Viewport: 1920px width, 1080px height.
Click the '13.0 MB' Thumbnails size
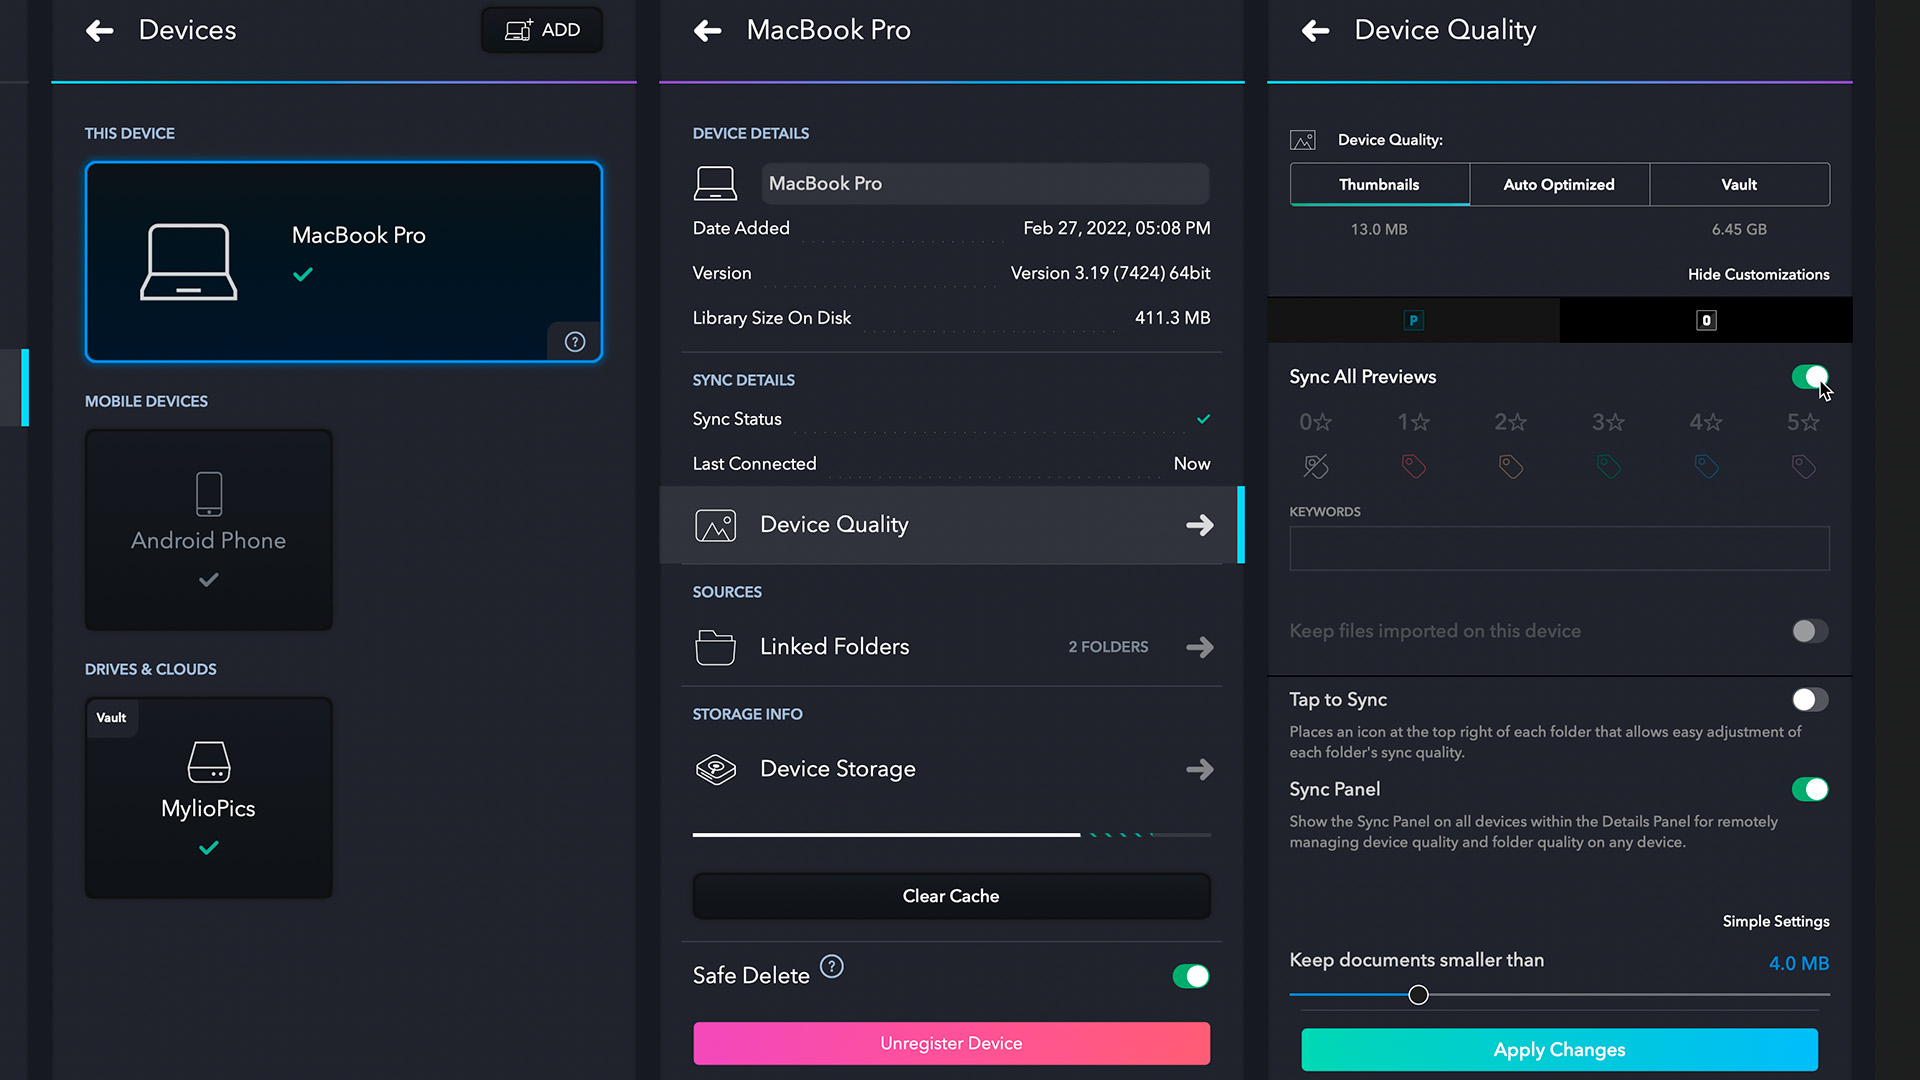coord(1379,229)
